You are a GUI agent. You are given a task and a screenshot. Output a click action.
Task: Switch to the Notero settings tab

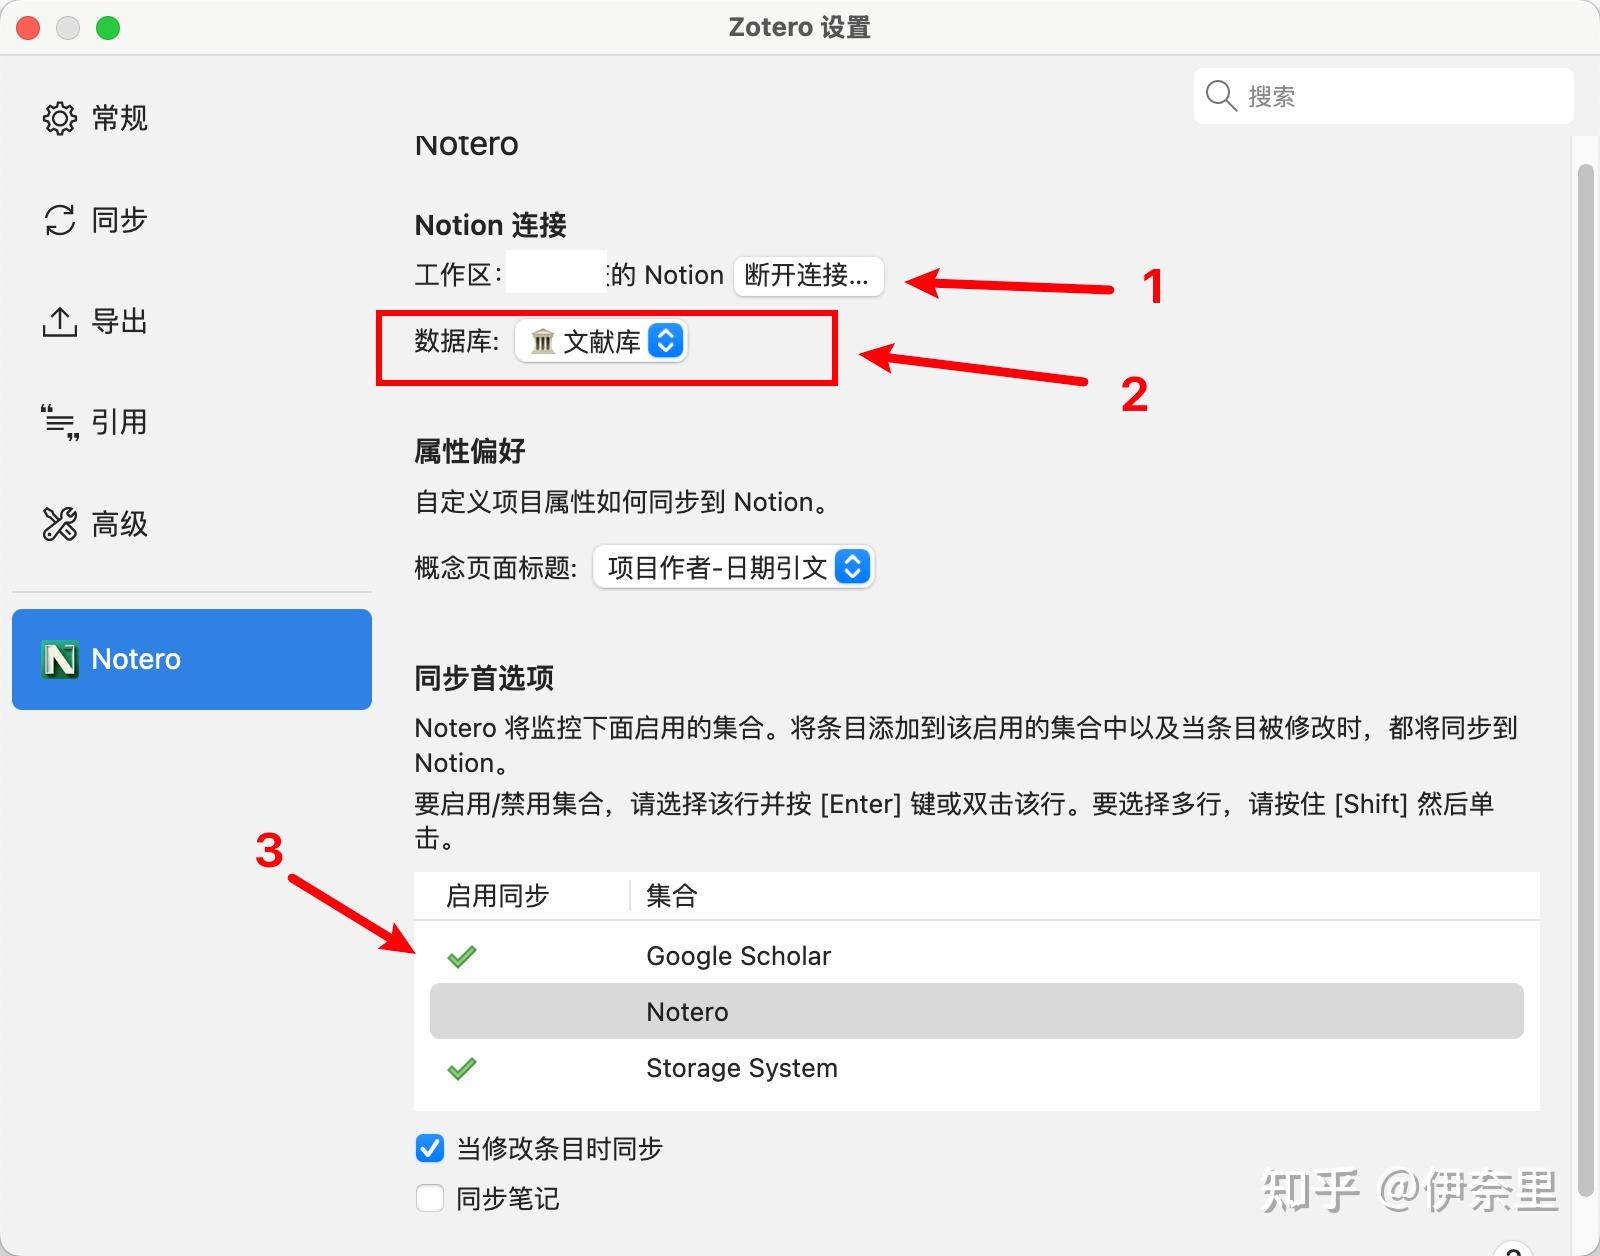tap(190, 658)
